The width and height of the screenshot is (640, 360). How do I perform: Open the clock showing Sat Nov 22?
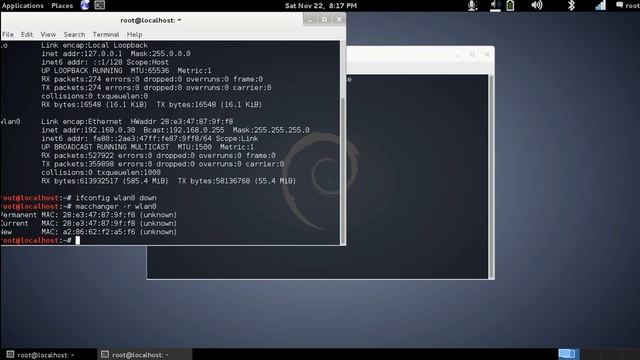[321, 6]
